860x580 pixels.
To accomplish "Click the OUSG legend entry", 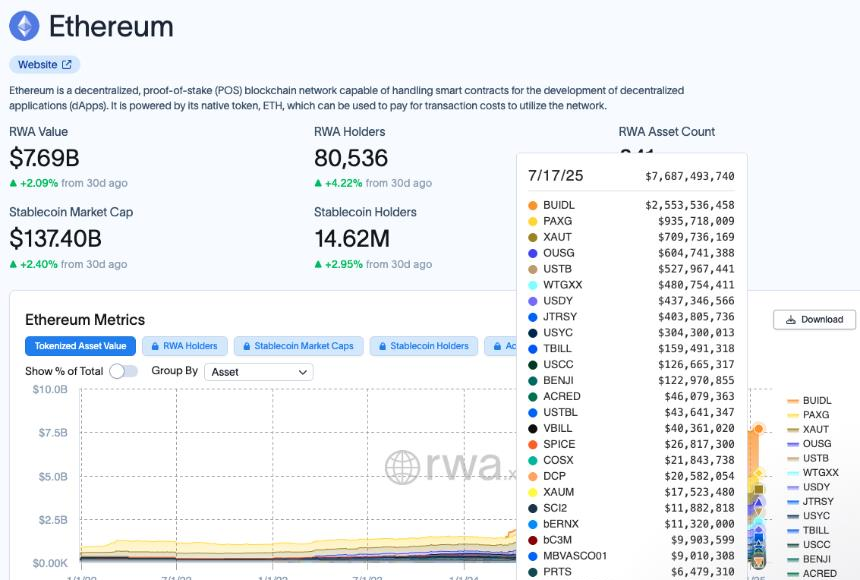I will 816,444.
